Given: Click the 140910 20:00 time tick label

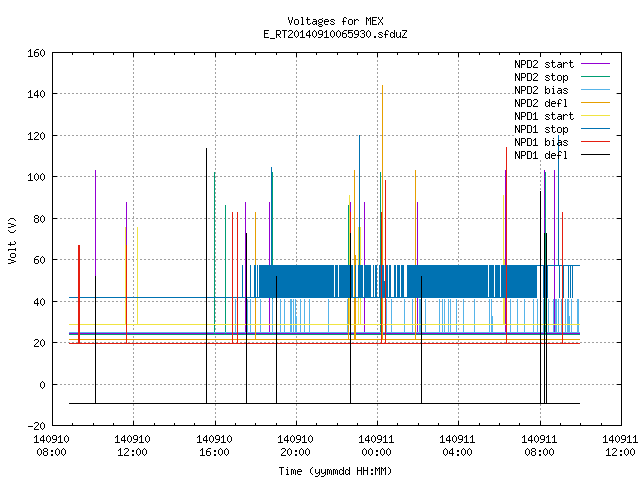Looking at the screenshot, I should tap(296, 446).
